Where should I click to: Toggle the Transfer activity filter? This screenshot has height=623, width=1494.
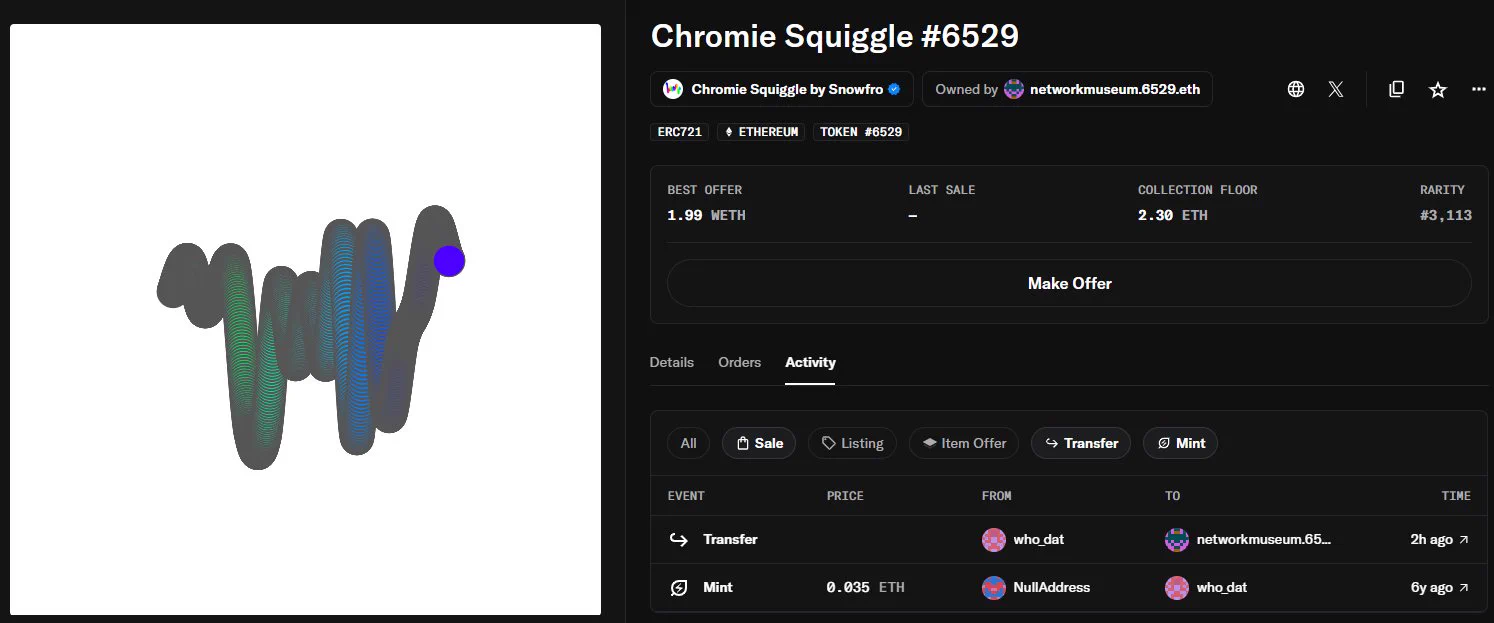point(1081,443)
